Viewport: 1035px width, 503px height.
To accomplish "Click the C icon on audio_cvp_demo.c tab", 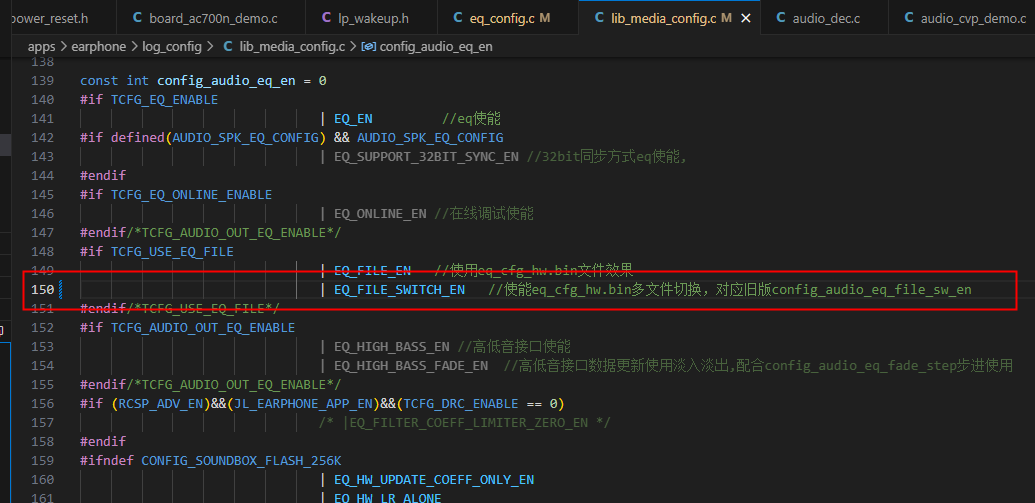I will pos(909,18).
